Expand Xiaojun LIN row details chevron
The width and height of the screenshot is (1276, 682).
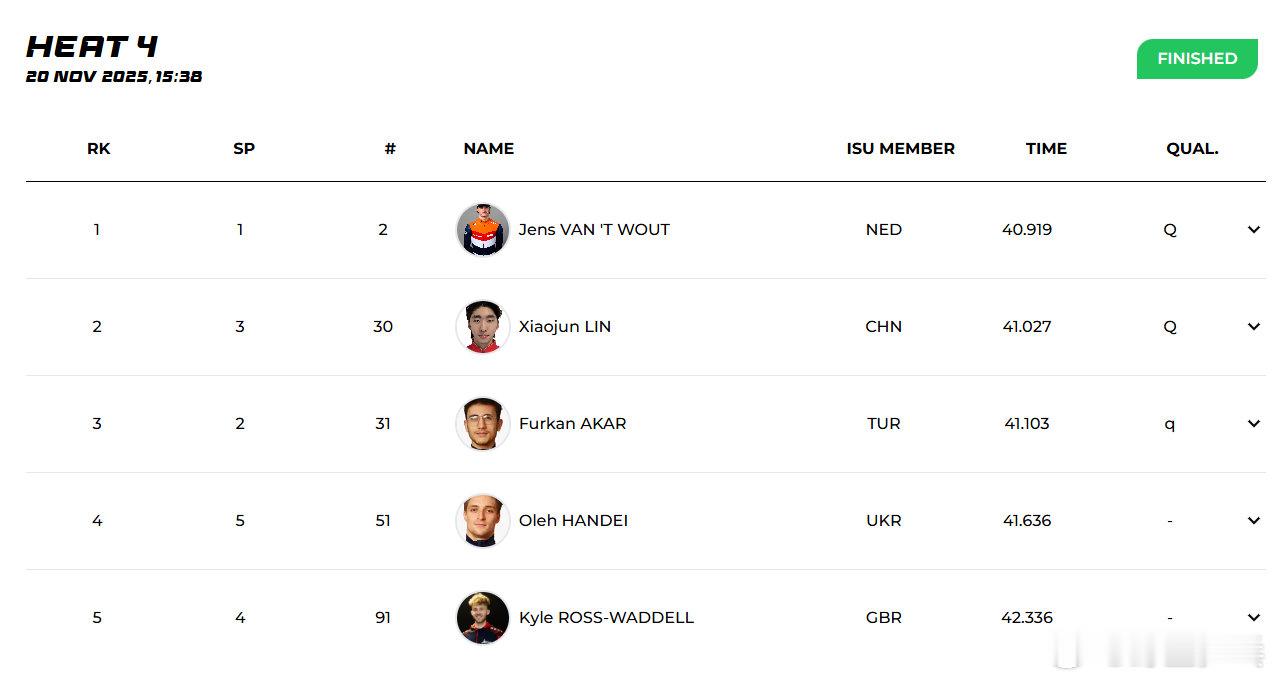(x=1253, y=326)
